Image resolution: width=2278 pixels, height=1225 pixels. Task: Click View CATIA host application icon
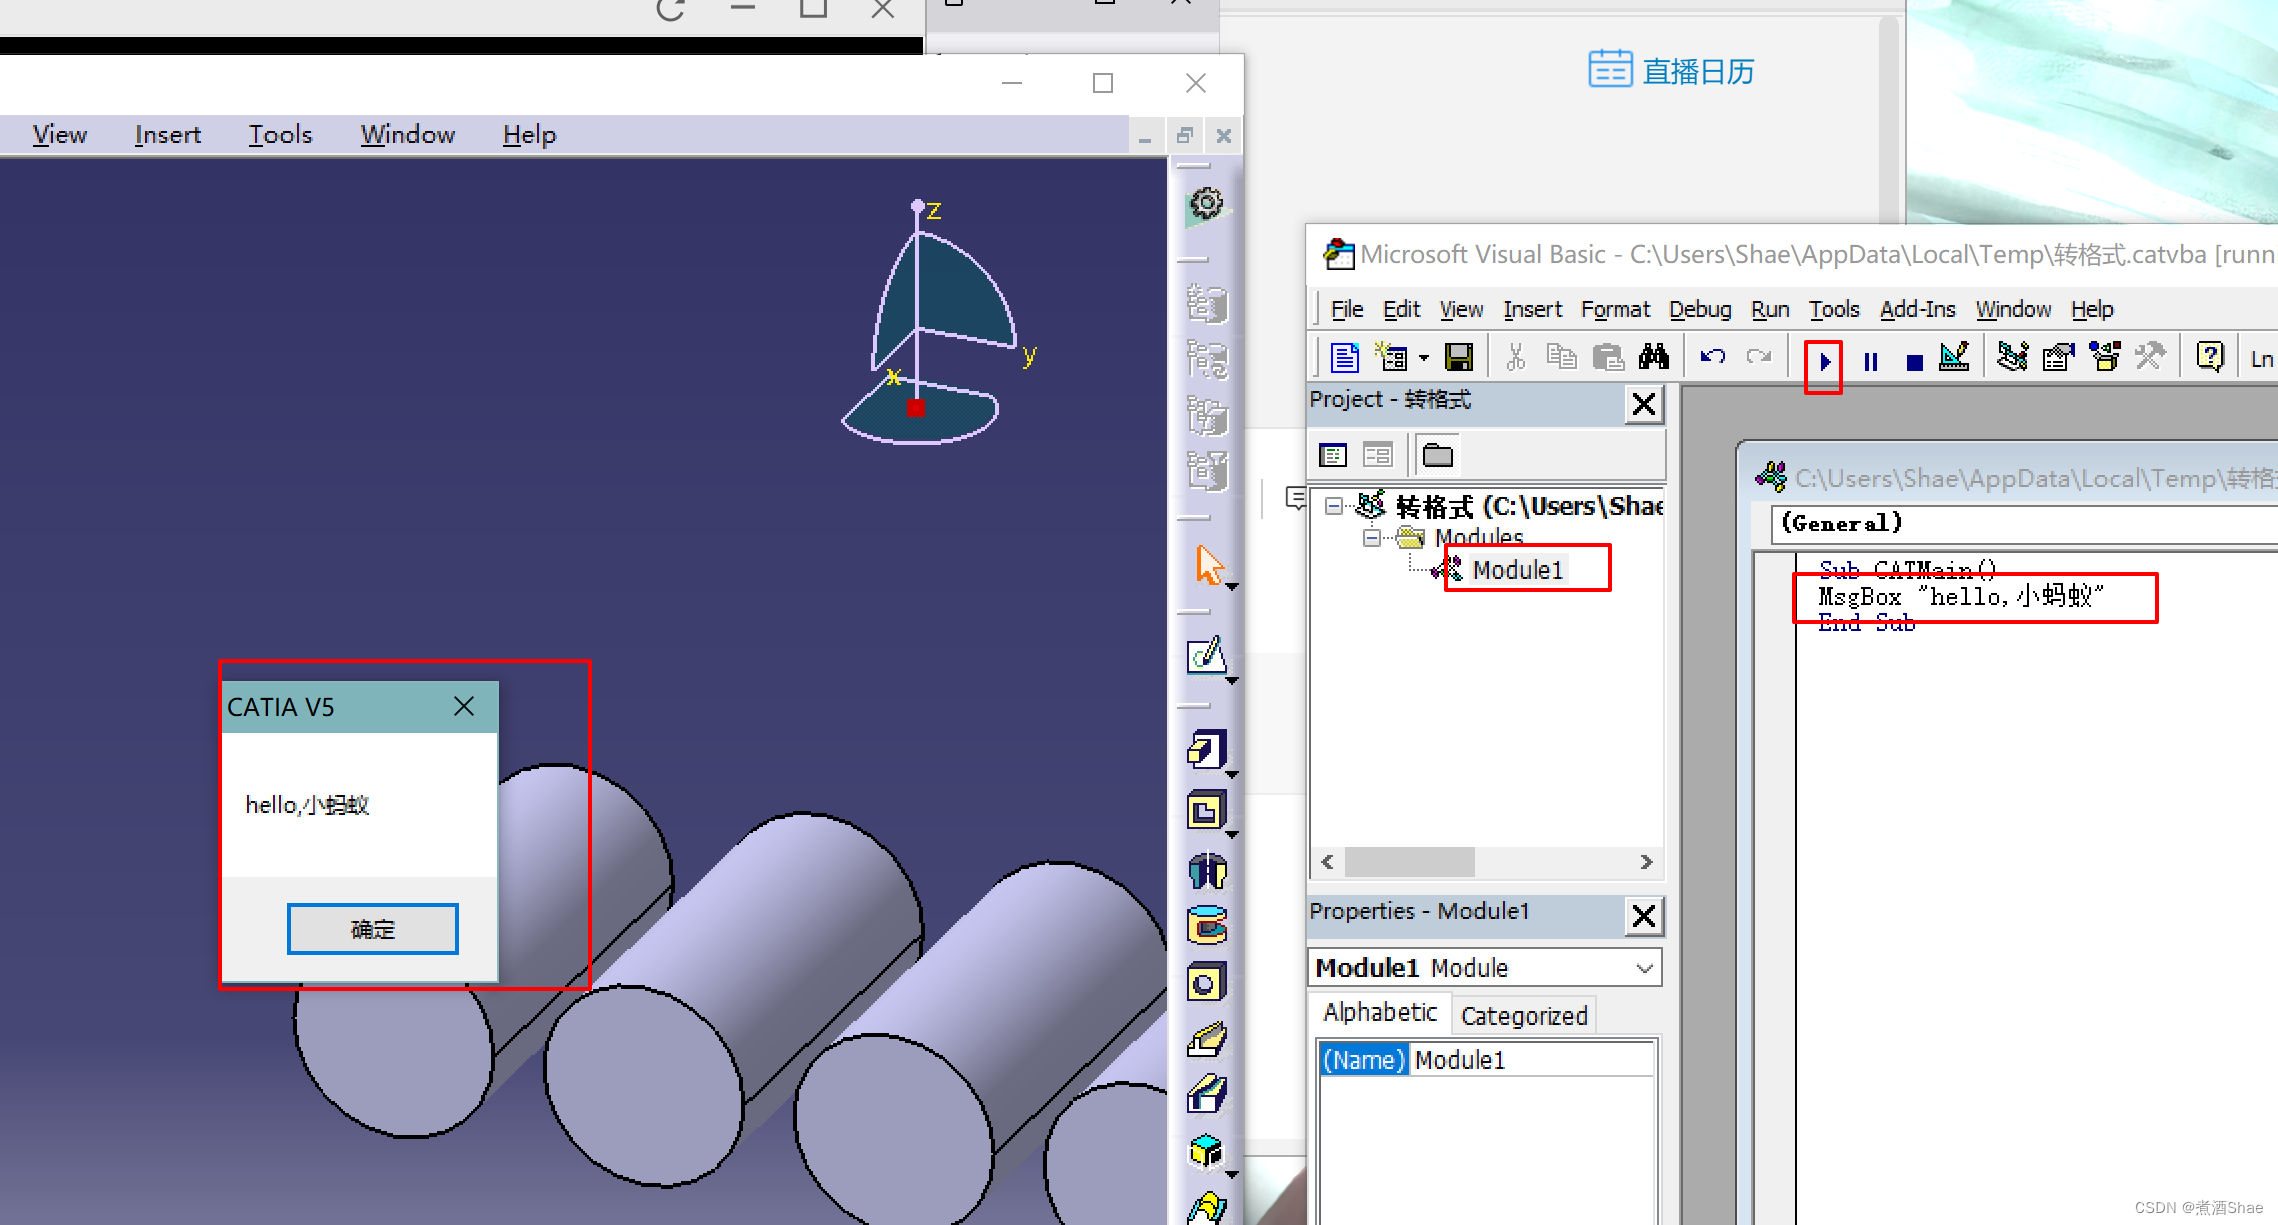tap(1345, 357)
